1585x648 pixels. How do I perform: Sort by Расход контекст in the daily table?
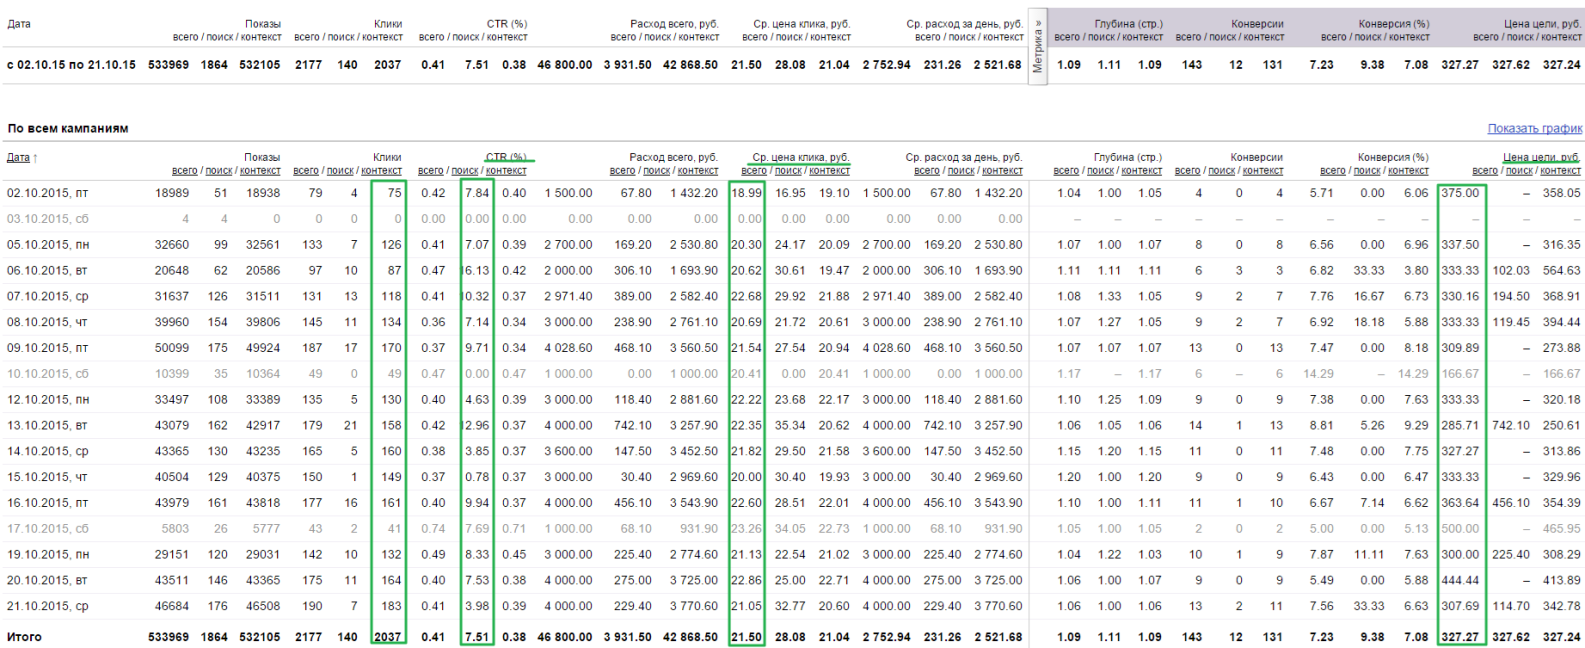click(698, 171)
